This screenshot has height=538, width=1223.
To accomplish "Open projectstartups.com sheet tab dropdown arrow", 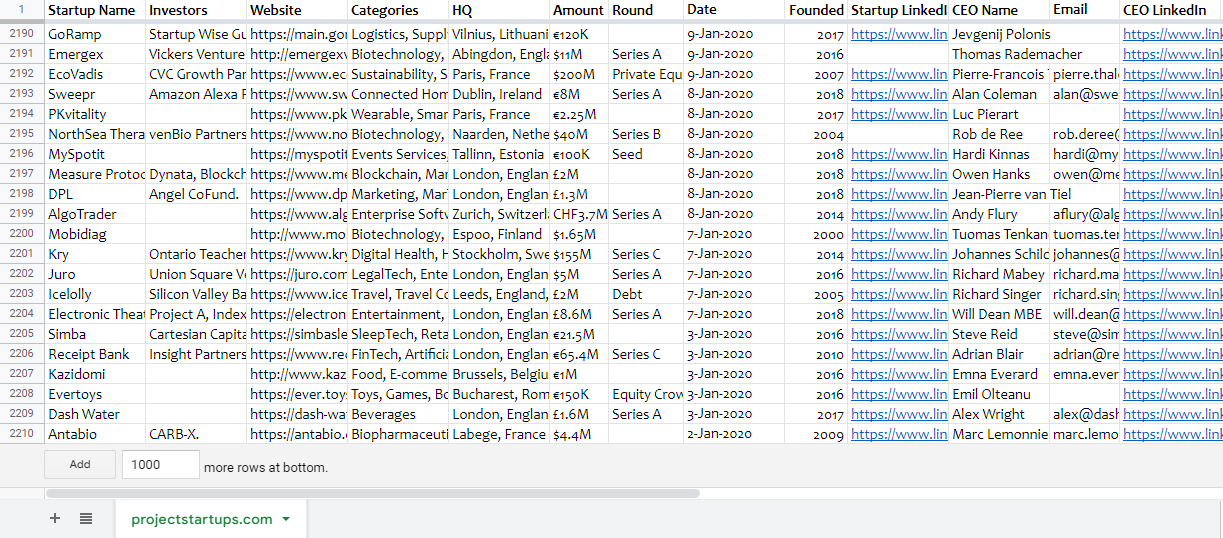I will pyautogui.click(x=286, y=519).
